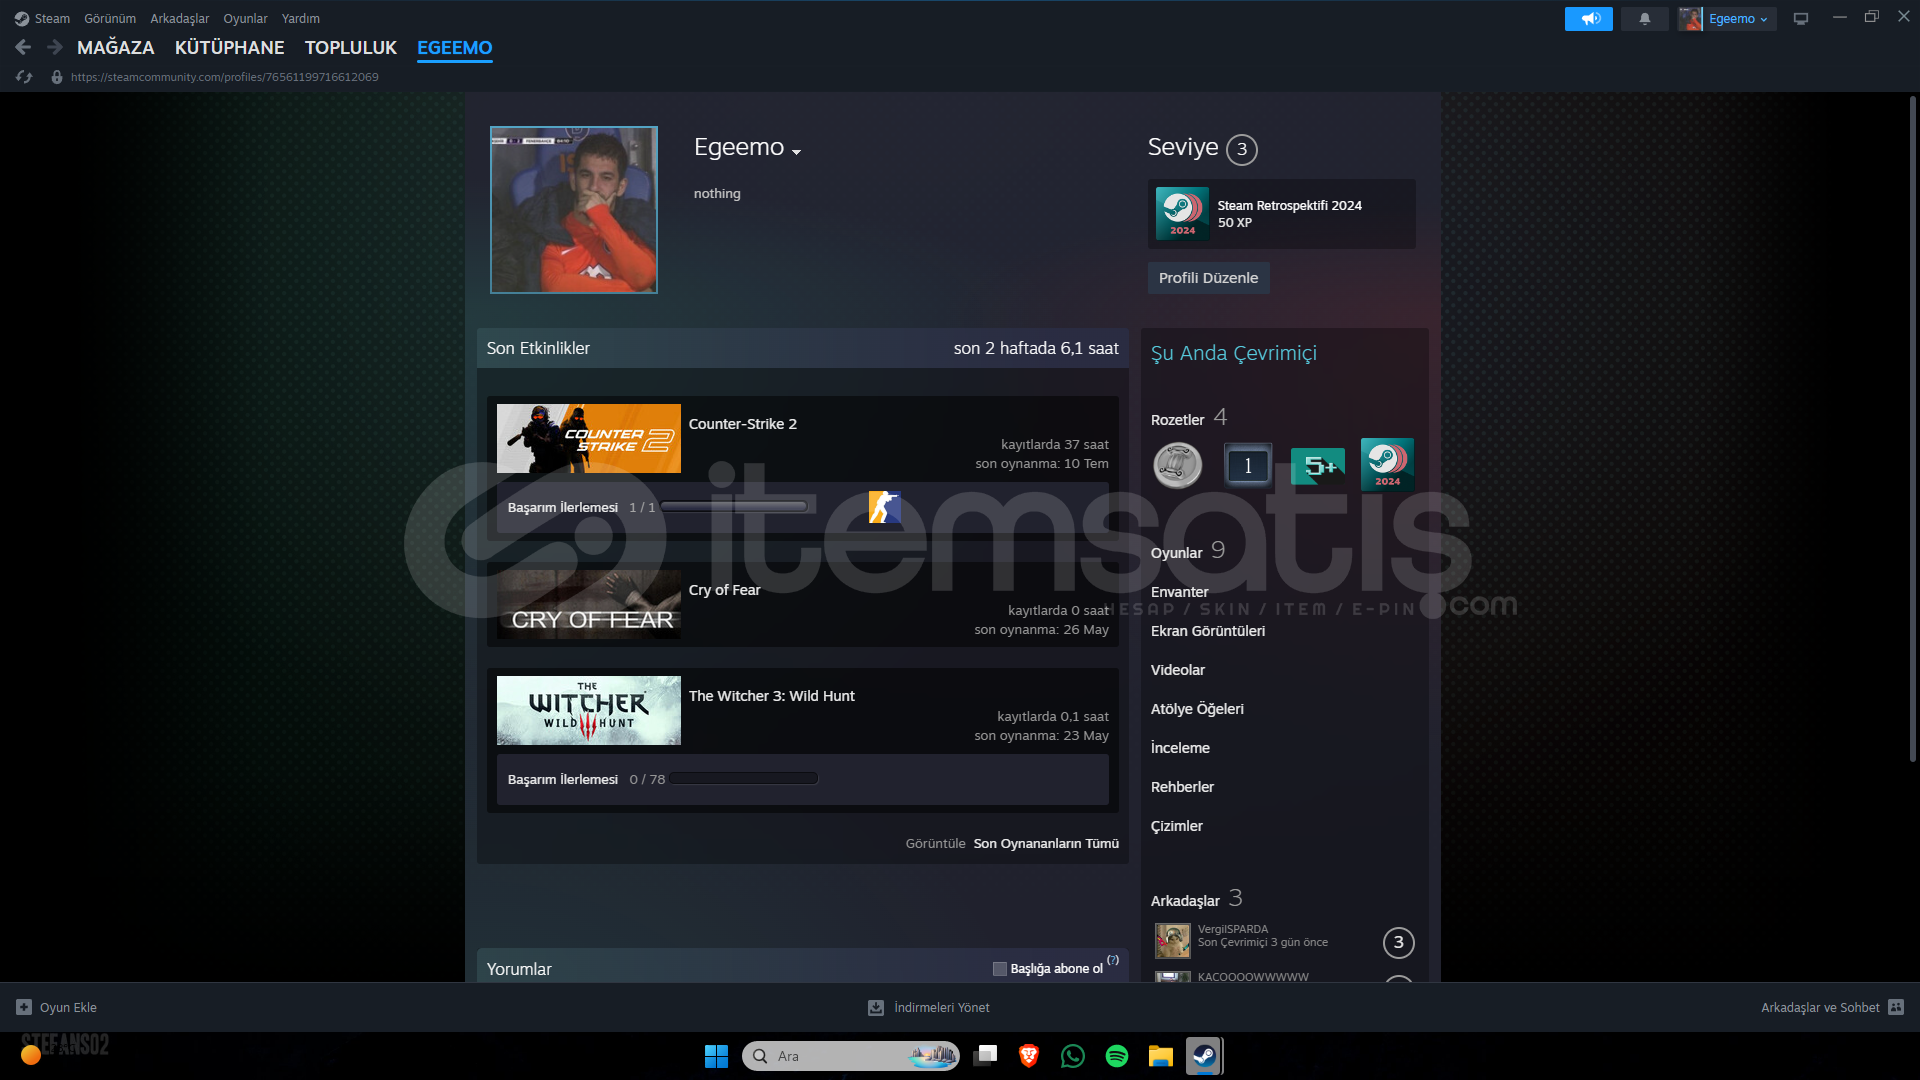
Task: Click the help question mark beside Başlığa abone ol
Action: [x=1113, y=960]
